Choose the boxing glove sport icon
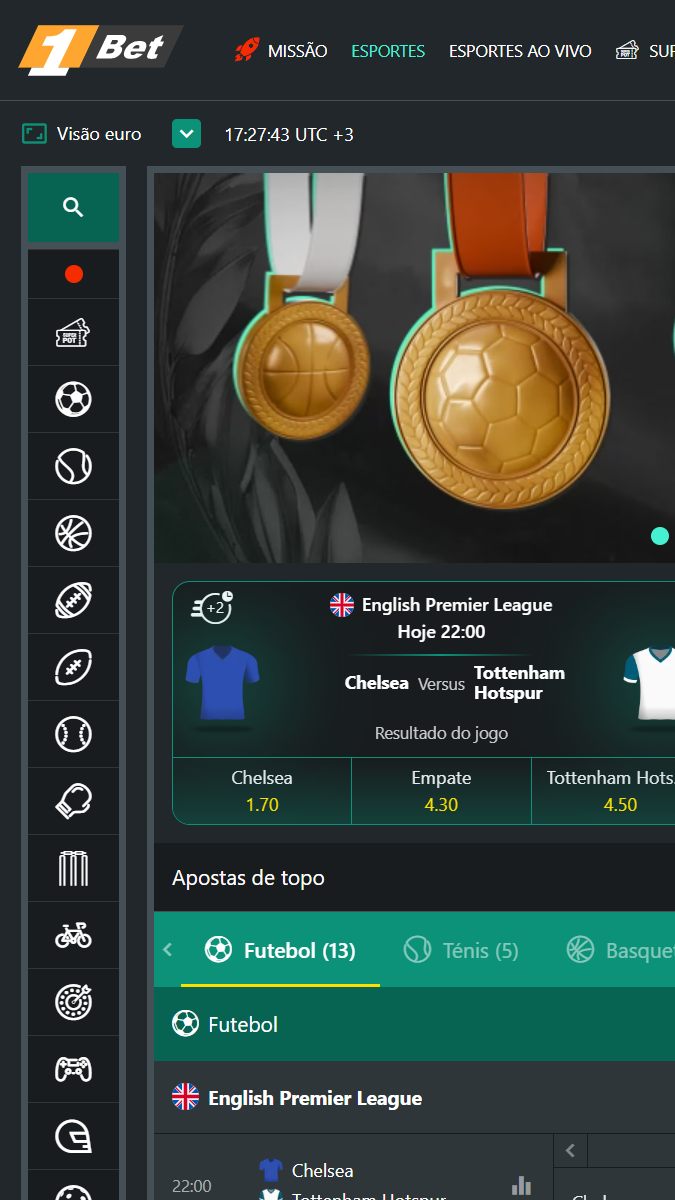Screen dimensions: 675x1200 pos(73,802)
